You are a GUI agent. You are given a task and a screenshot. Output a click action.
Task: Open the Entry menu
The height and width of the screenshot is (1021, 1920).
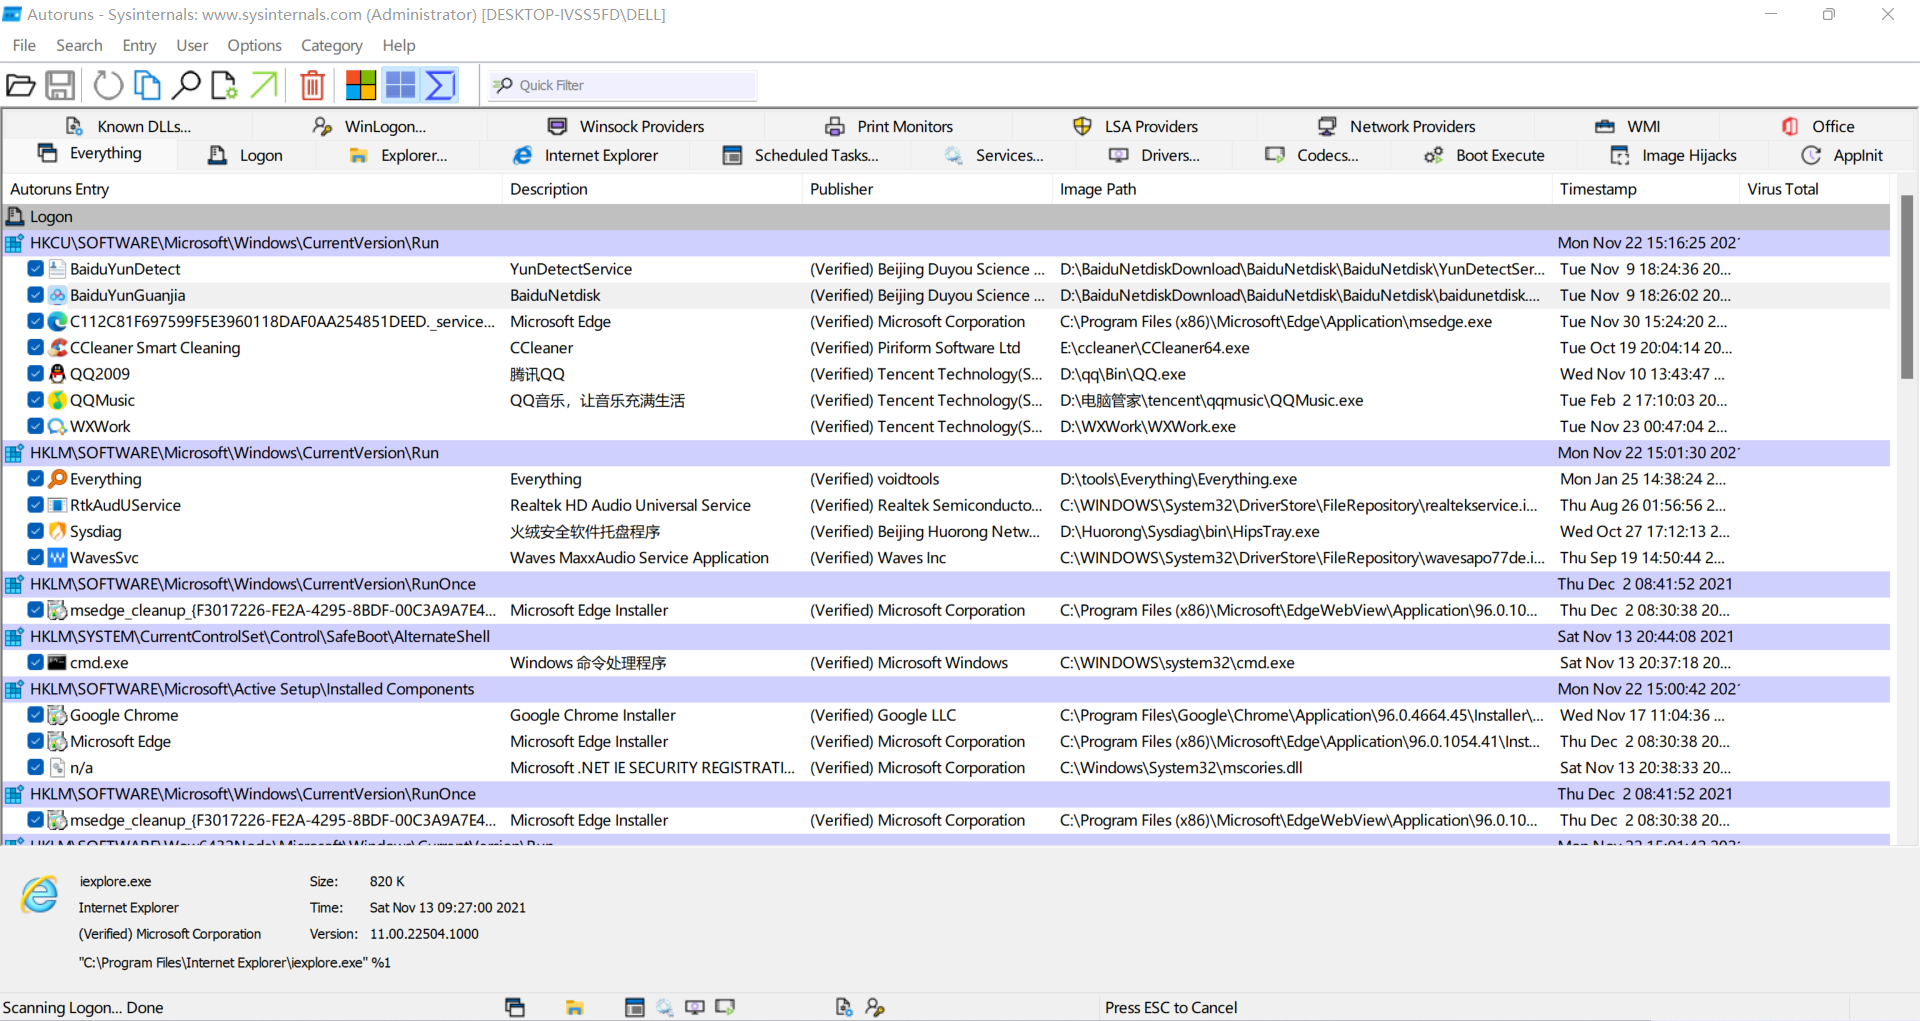click(x=139, y=45)
